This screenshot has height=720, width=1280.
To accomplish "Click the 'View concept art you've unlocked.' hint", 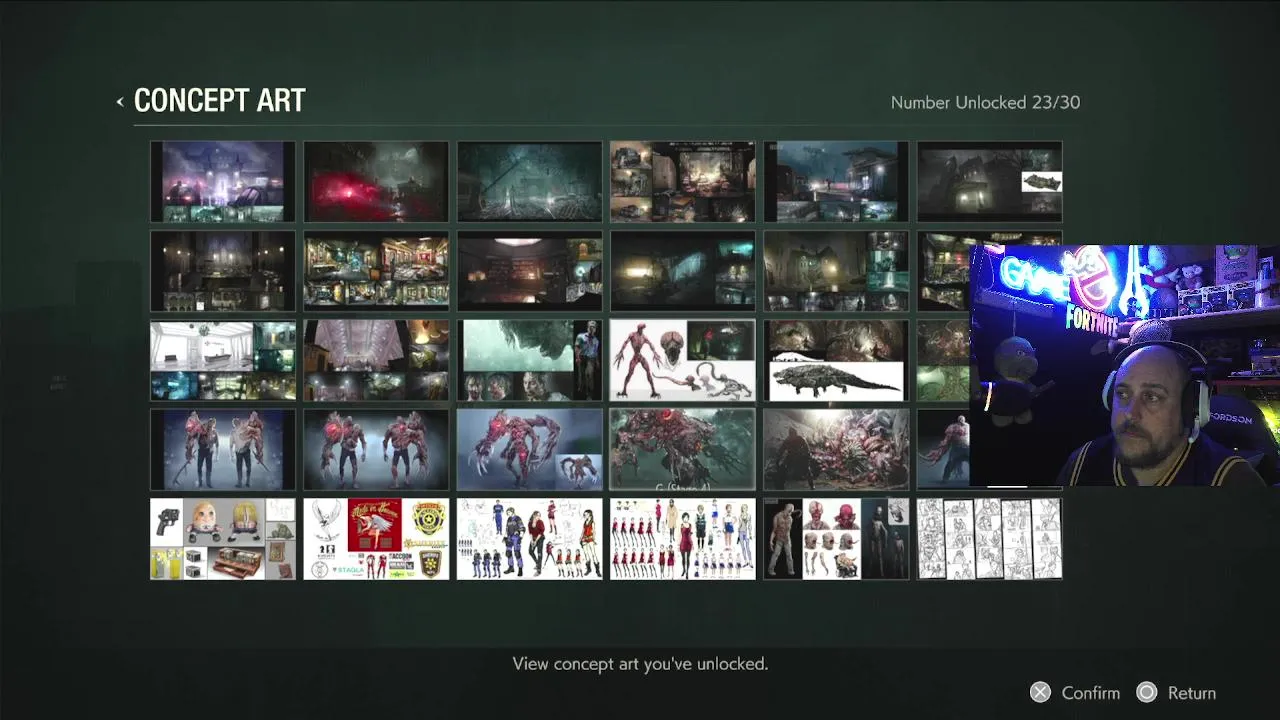I will pos(640,663).
